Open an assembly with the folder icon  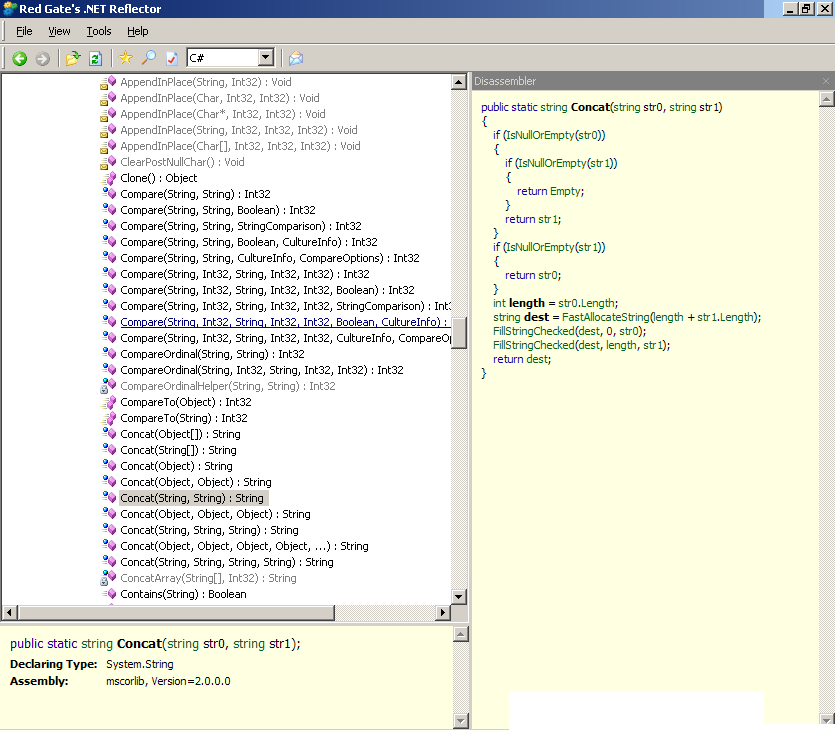pos(73,59)
